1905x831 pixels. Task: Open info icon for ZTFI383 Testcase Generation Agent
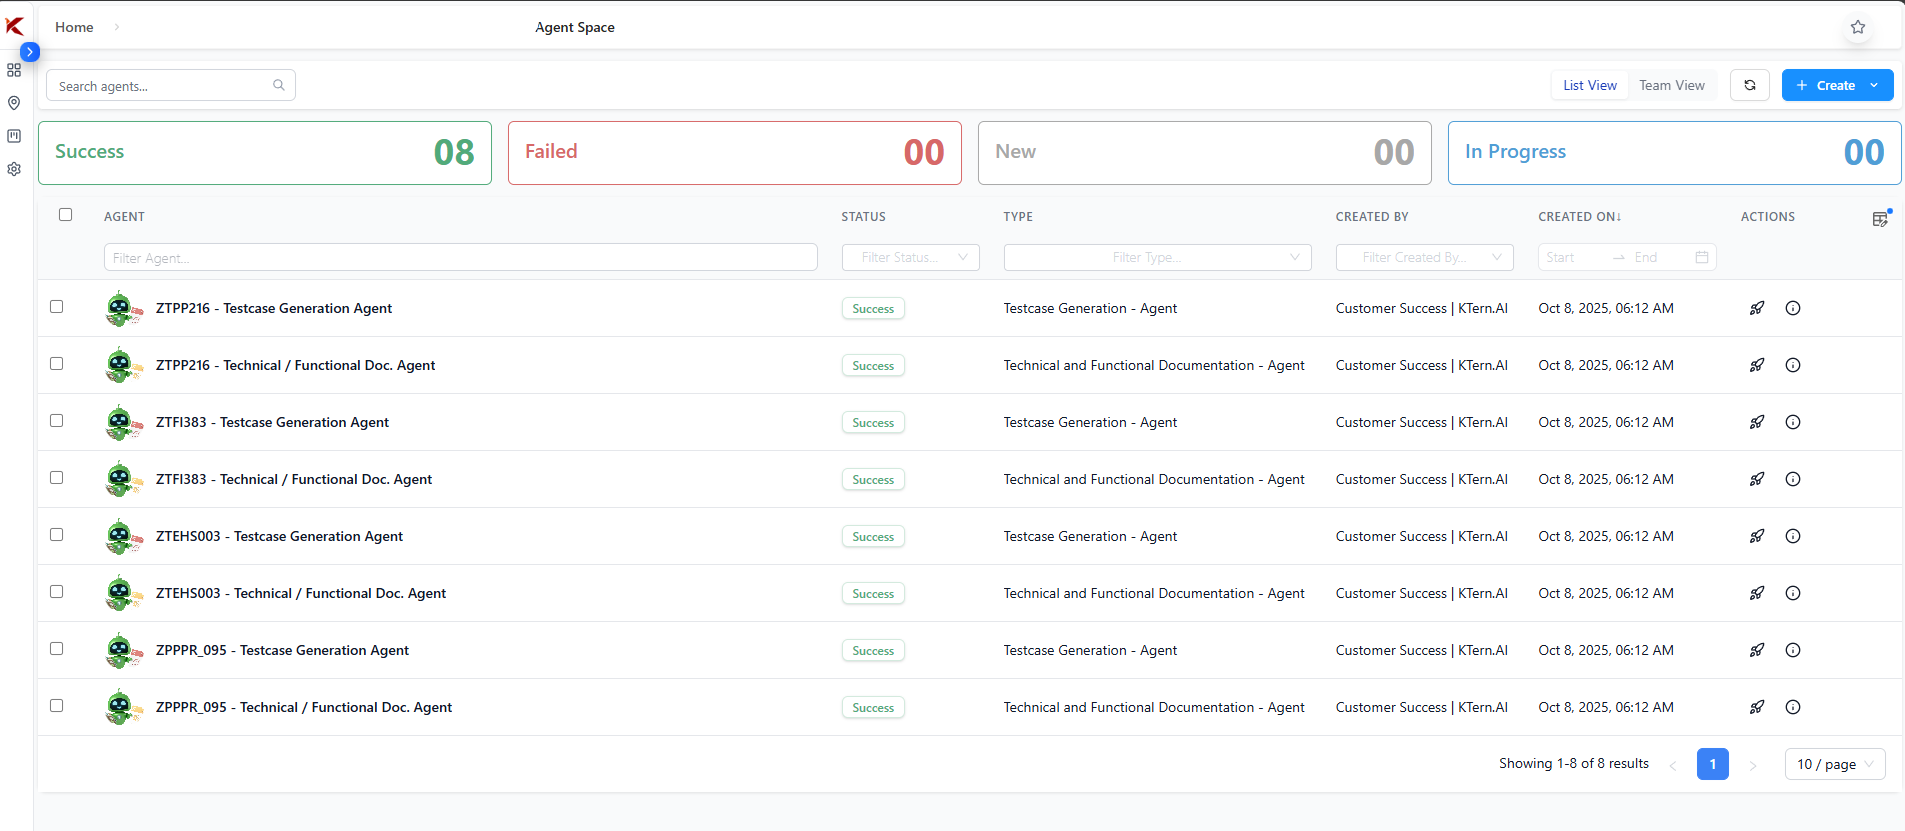[x=1792, y=422]
